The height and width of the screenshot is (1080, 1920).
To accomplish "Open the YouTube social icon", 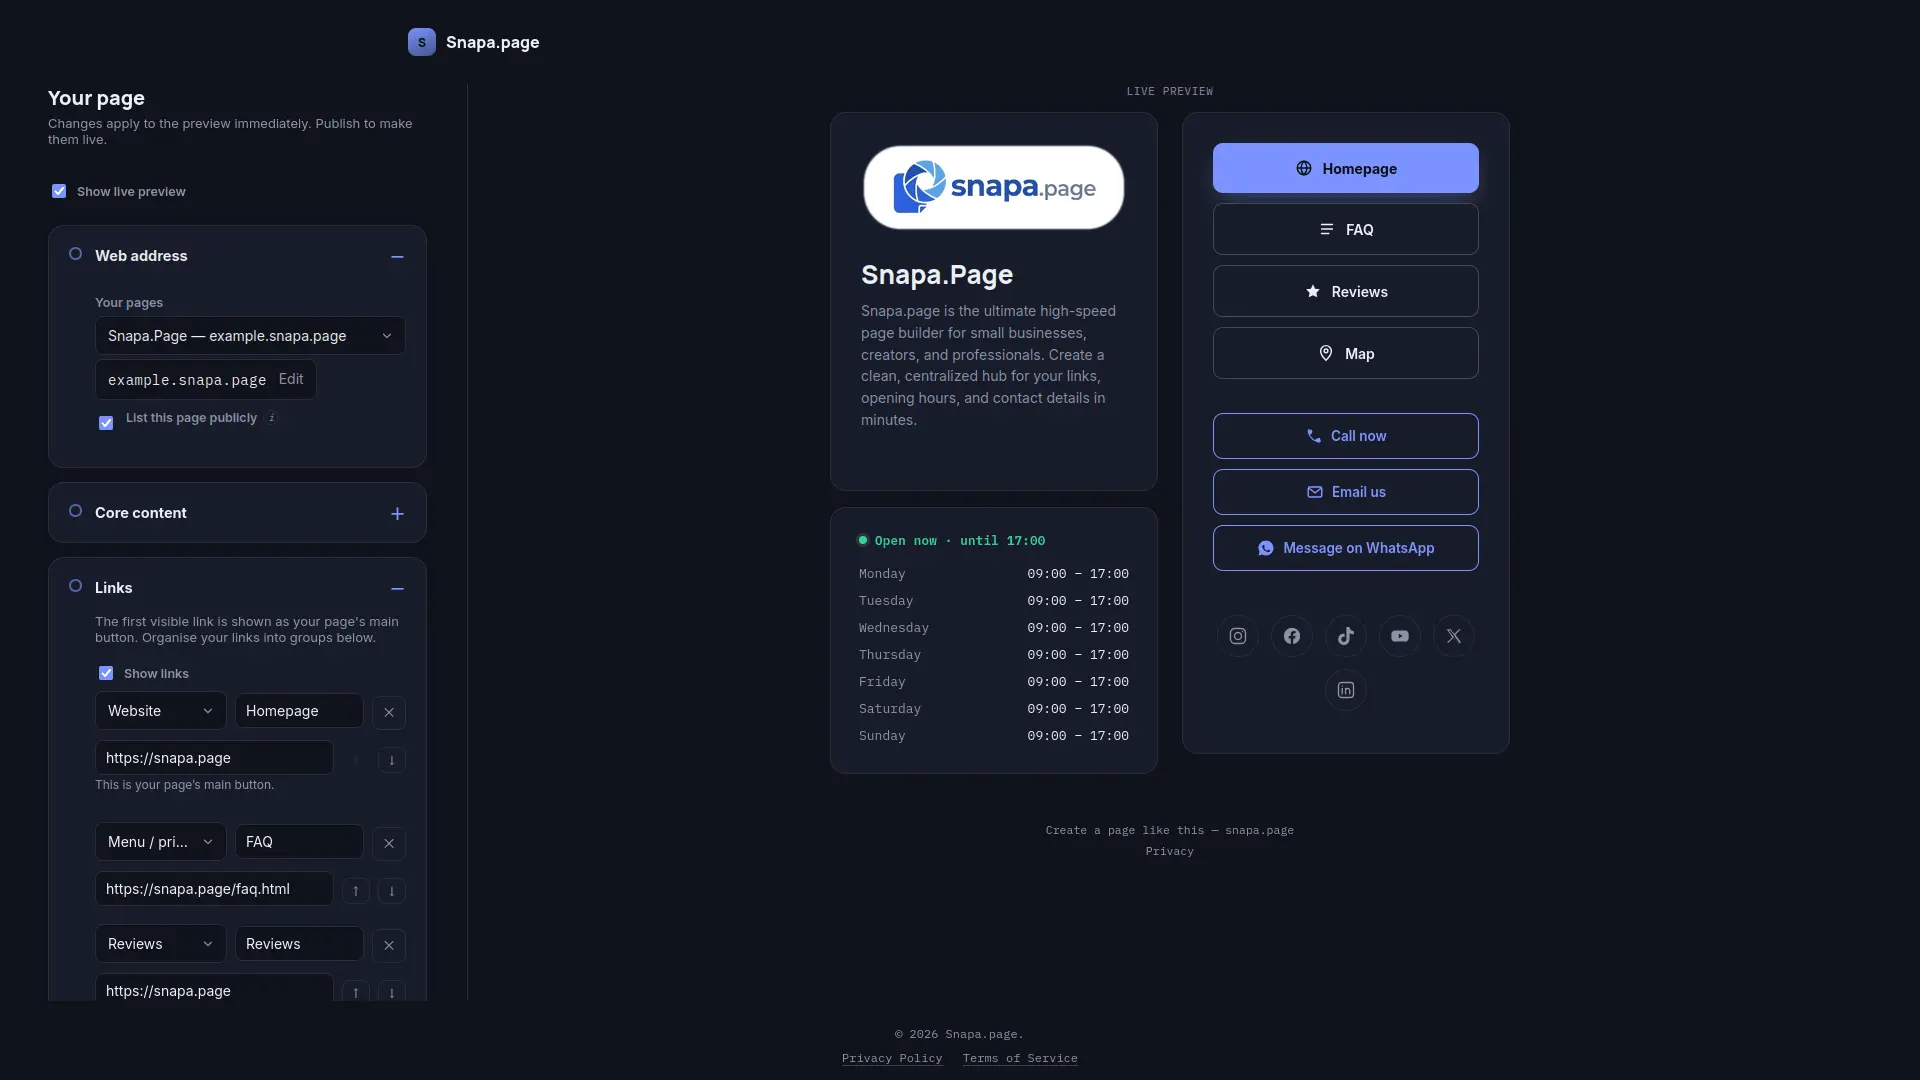I will (x=1400, y=636).
